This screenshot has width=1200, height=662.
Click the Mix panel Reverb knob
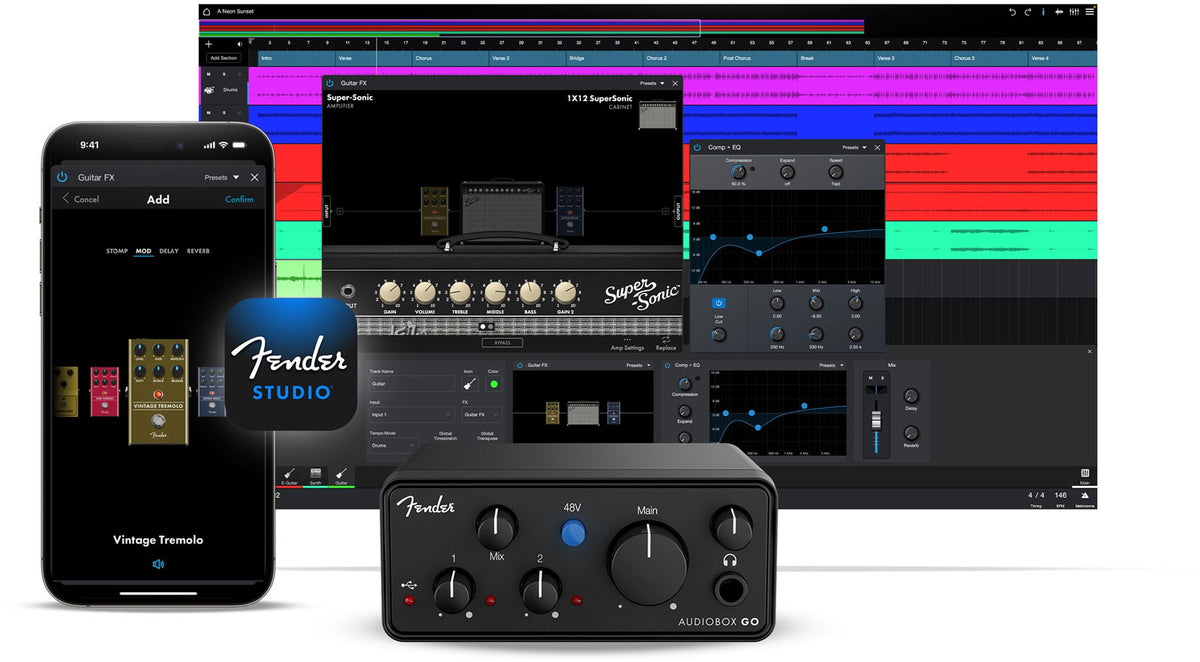coord(911,433)
